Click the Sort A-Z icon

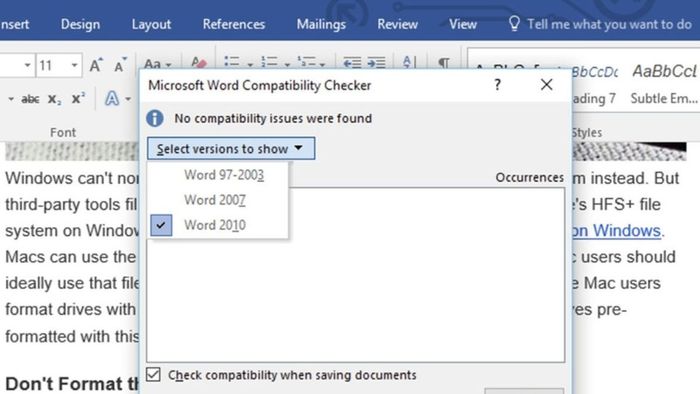tap(409, 62)
